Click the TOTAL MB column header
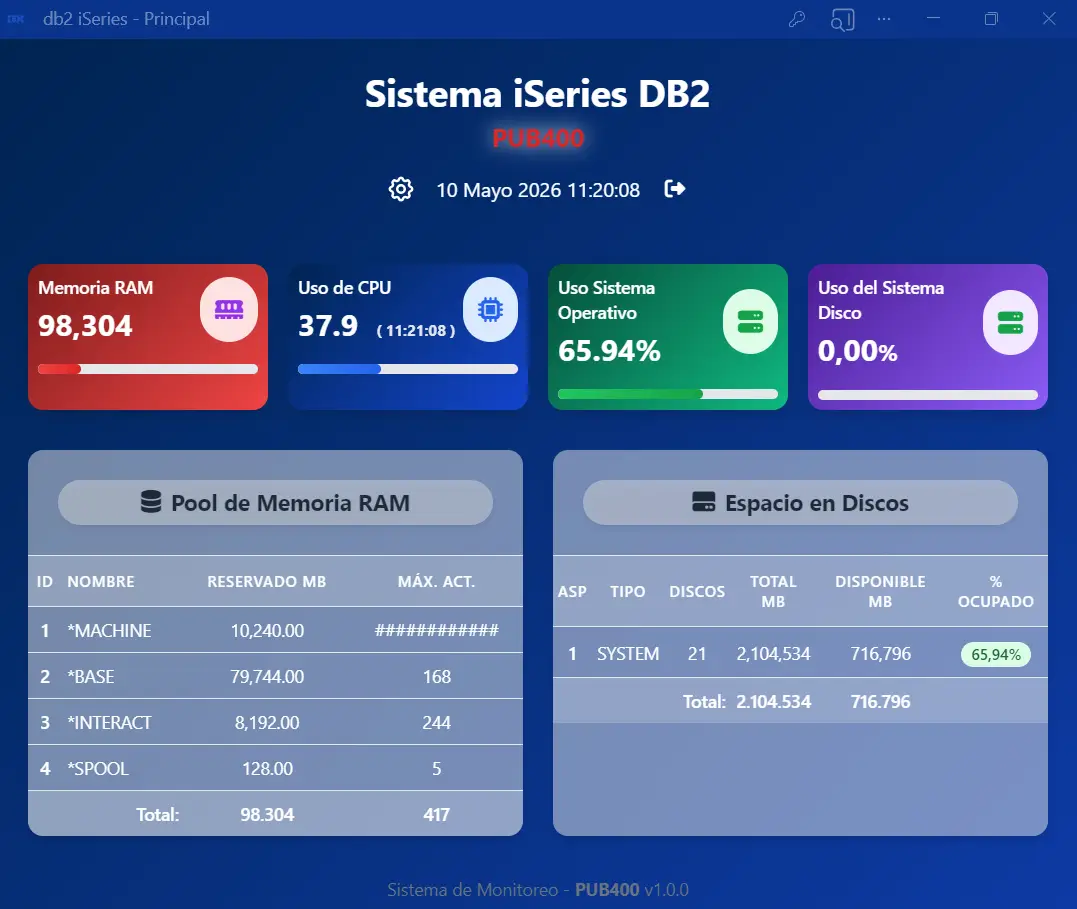 [x=773, y=592]
